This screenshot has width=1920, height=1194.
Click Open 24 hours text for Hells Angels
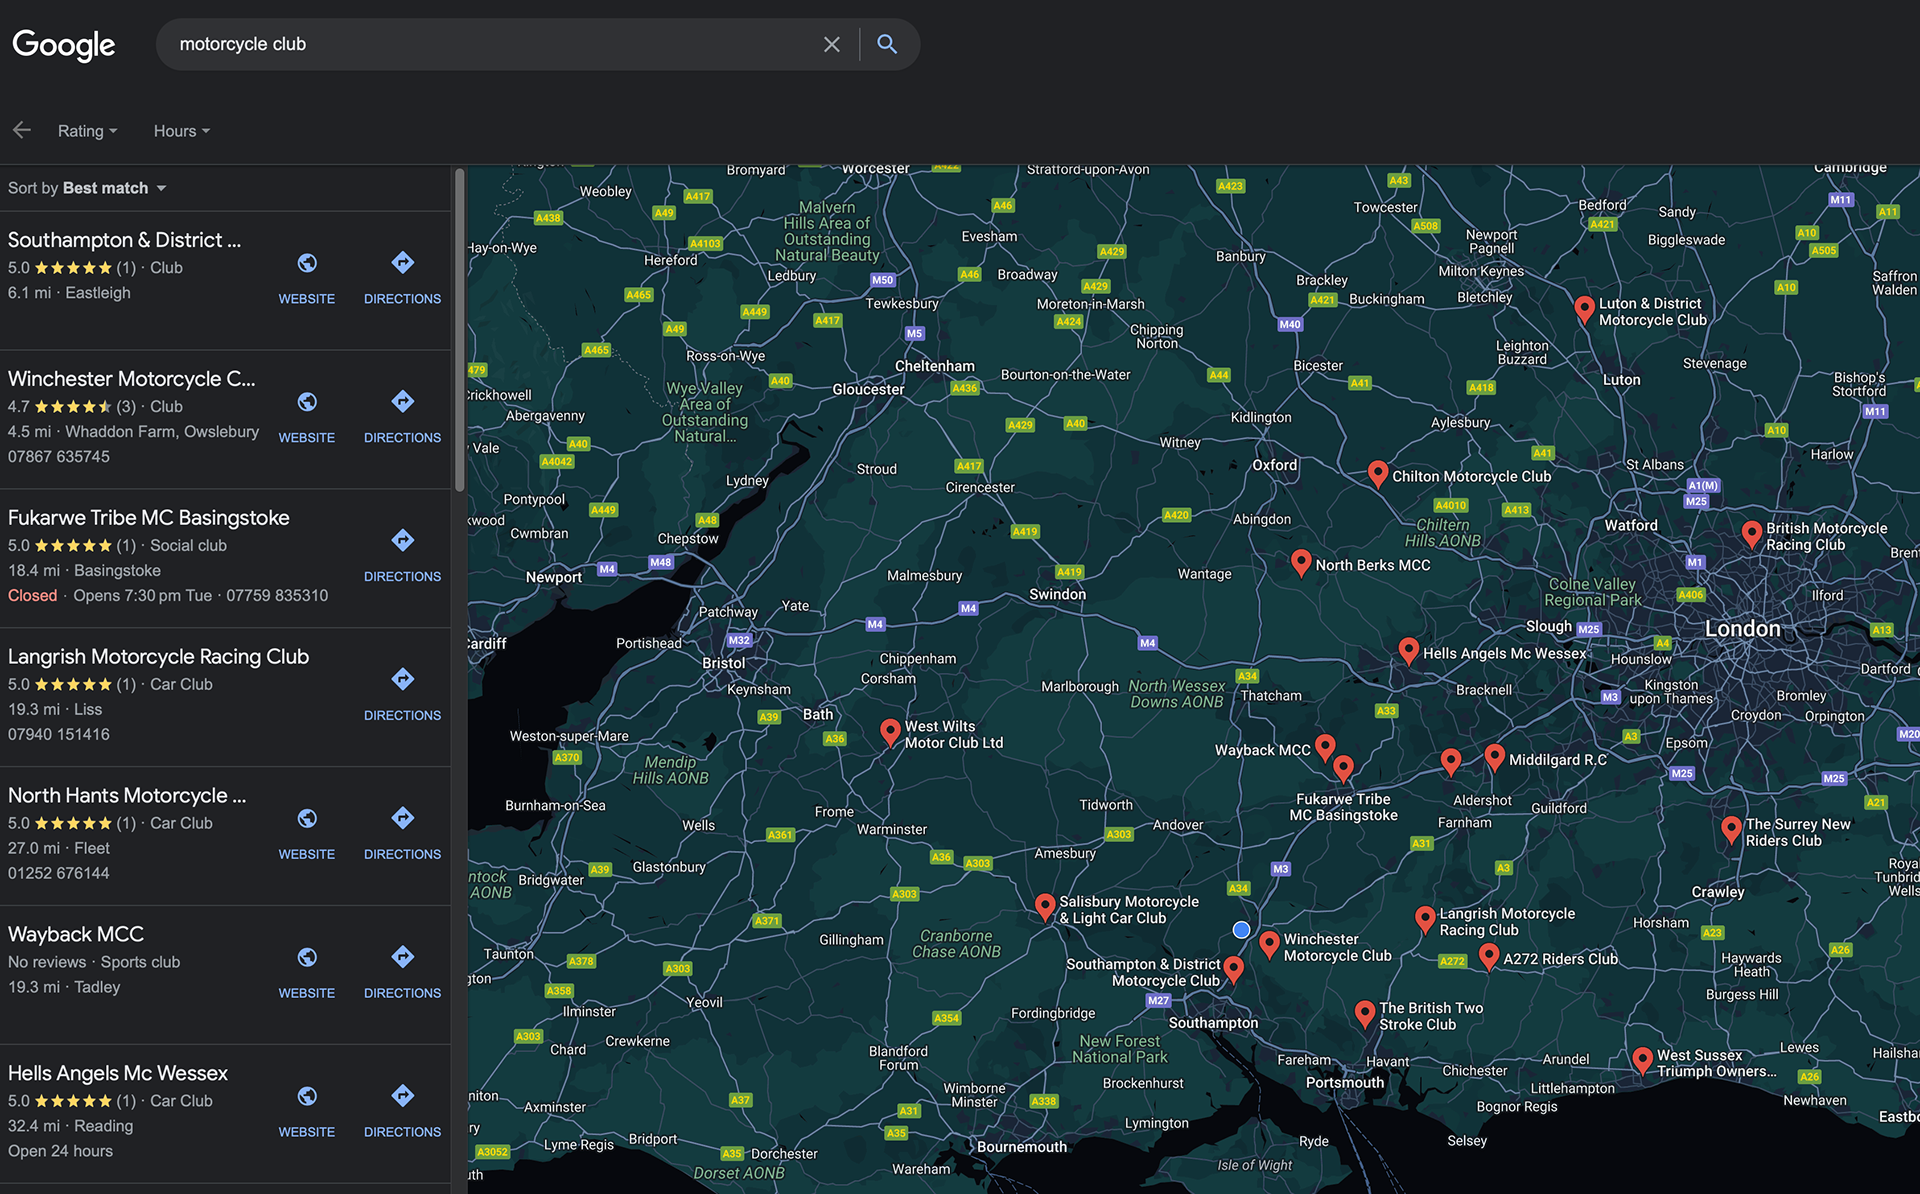tap(61, 1152)
